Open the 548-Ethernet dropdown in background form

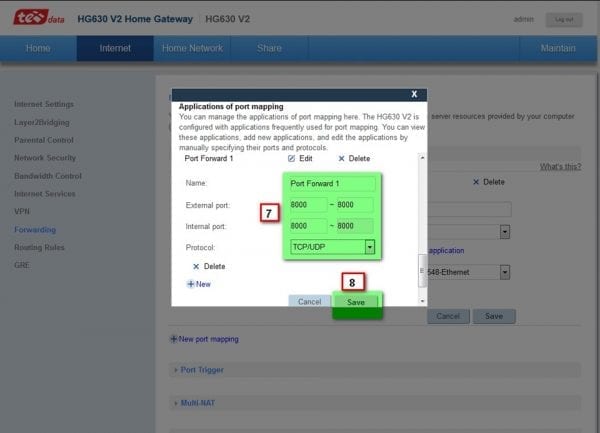coord(505,271)
